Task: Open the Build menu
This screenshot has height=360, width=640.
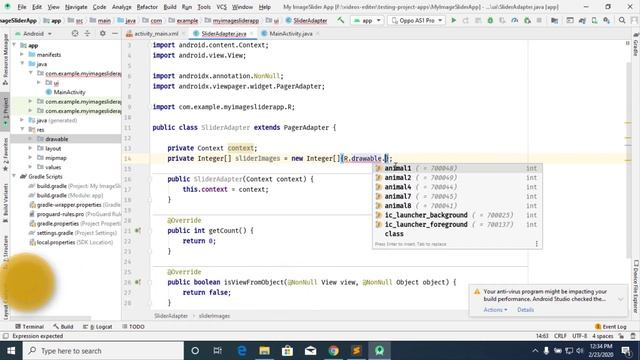Action: [170, 7]
